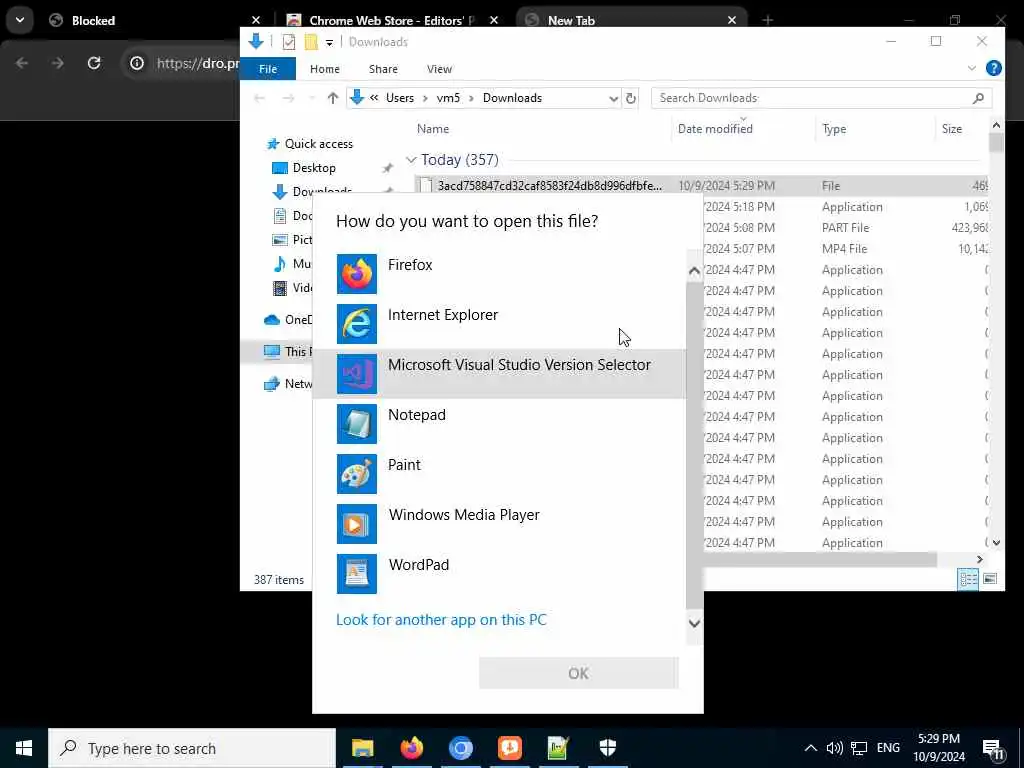Pick Notepad to open this file

click(x=499, y=424)
